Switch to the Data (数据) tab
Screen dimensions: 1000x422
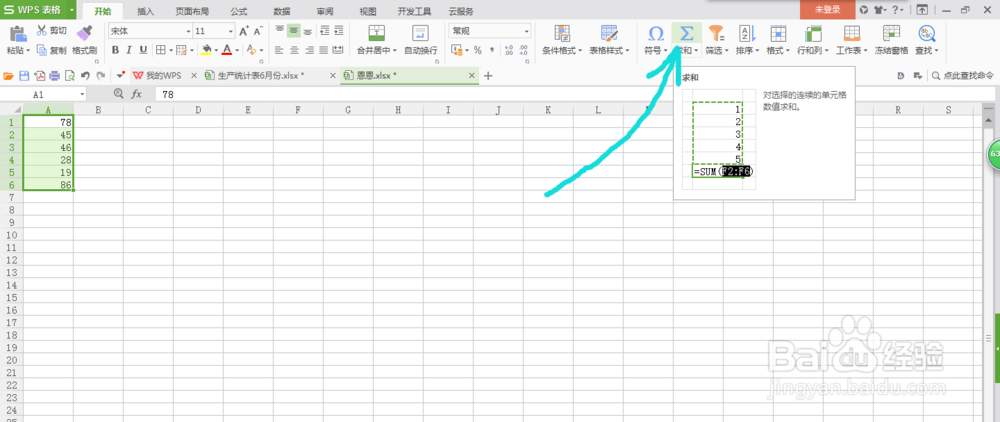[x=282, y=11]
